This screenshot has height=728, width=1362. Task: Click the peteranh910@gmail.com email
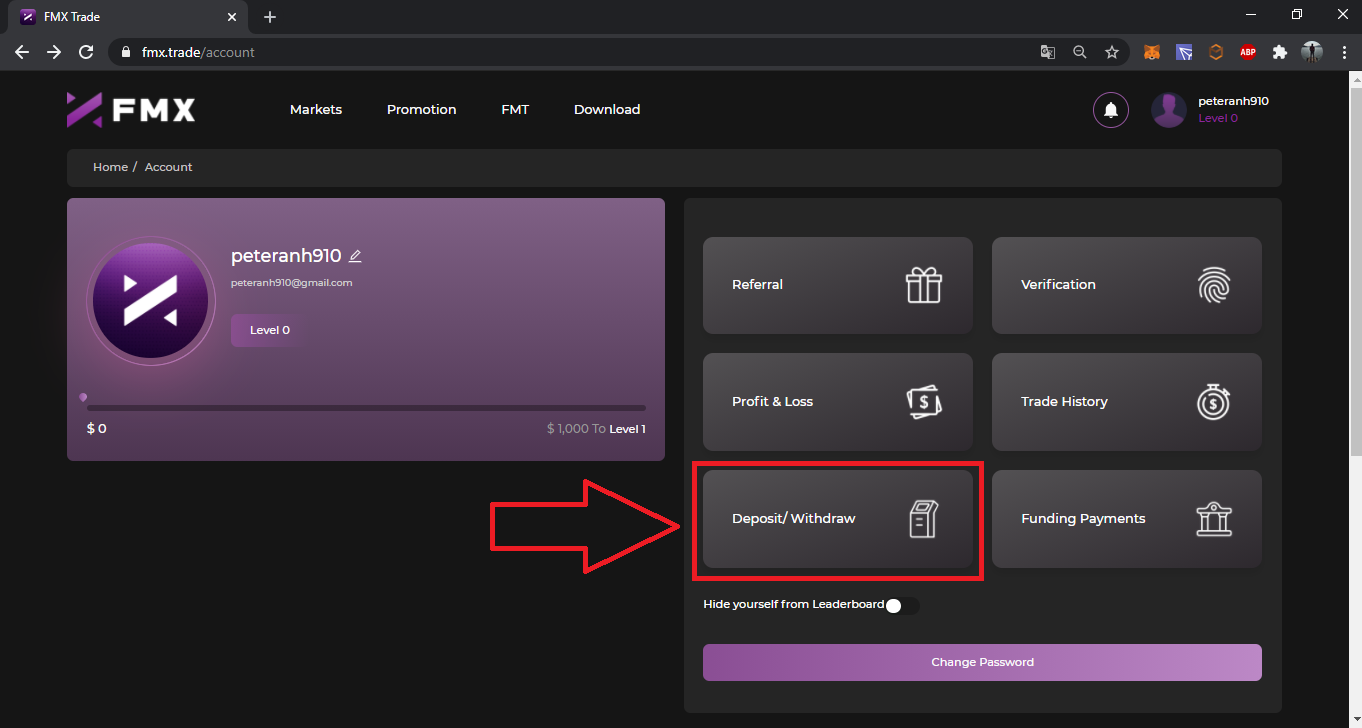[x=291, y=283]
